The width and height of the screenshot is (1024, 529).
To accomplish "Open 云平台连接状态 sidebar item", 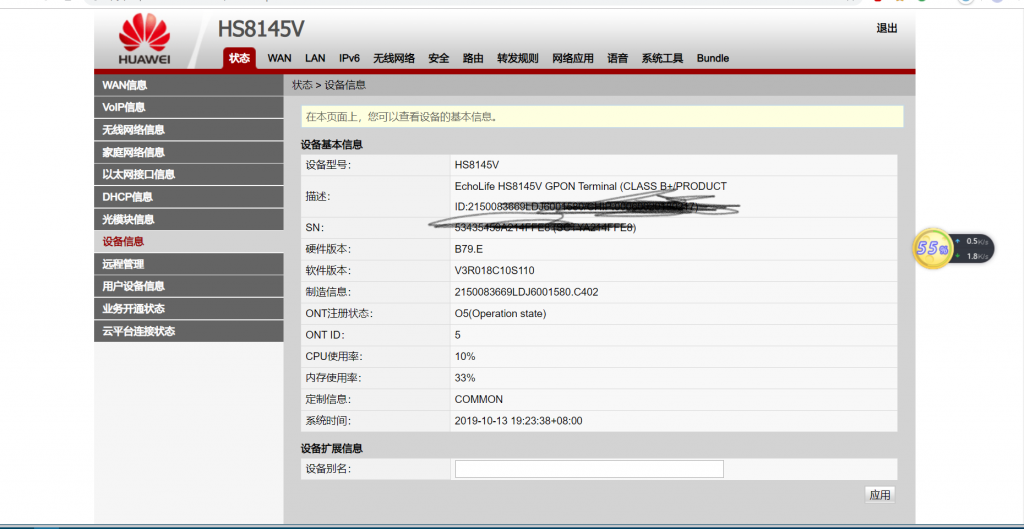I will [189, 331].
